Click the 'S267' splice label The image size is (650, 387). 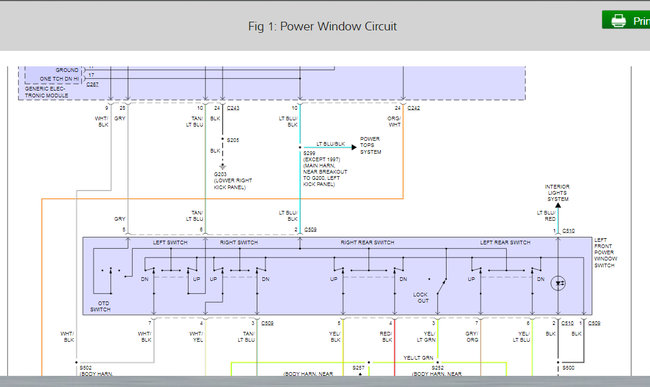pos(359,368)
